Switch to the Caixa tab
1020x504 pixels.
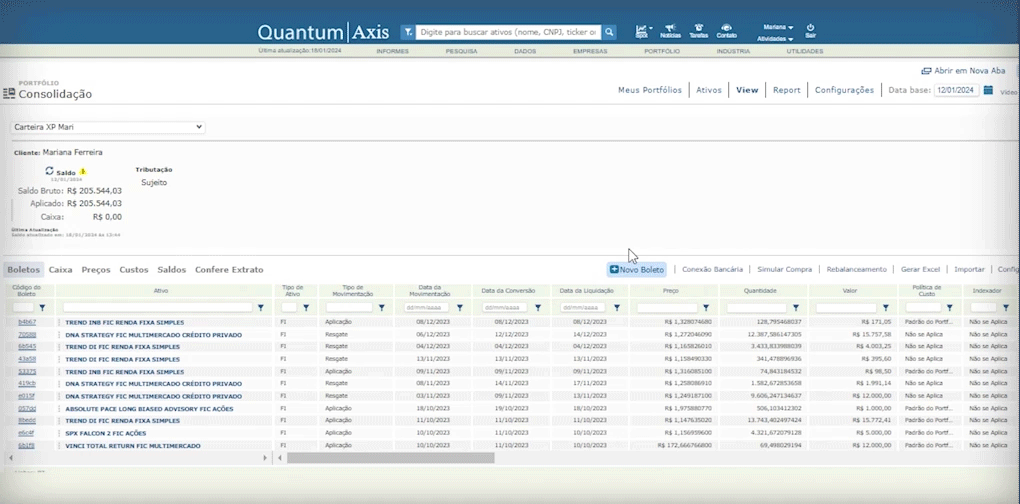coord(60,270)
